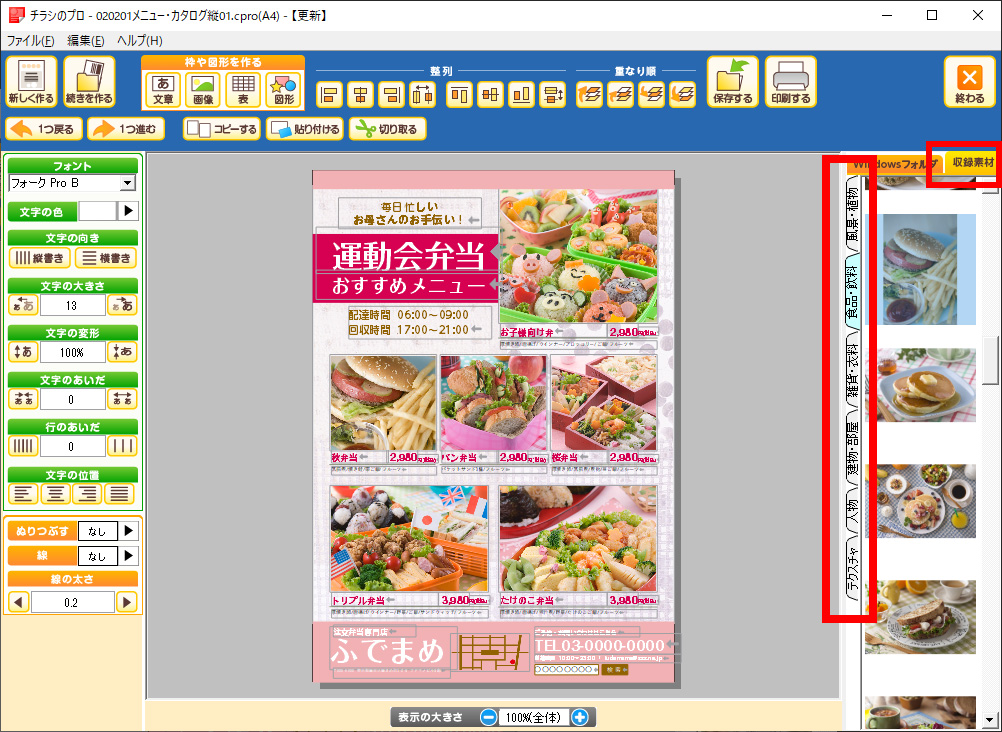Center objects horizontally in 整列 group
This screenshot has width=1002, height=732.
pyautogui.click(x=360, y=95)
